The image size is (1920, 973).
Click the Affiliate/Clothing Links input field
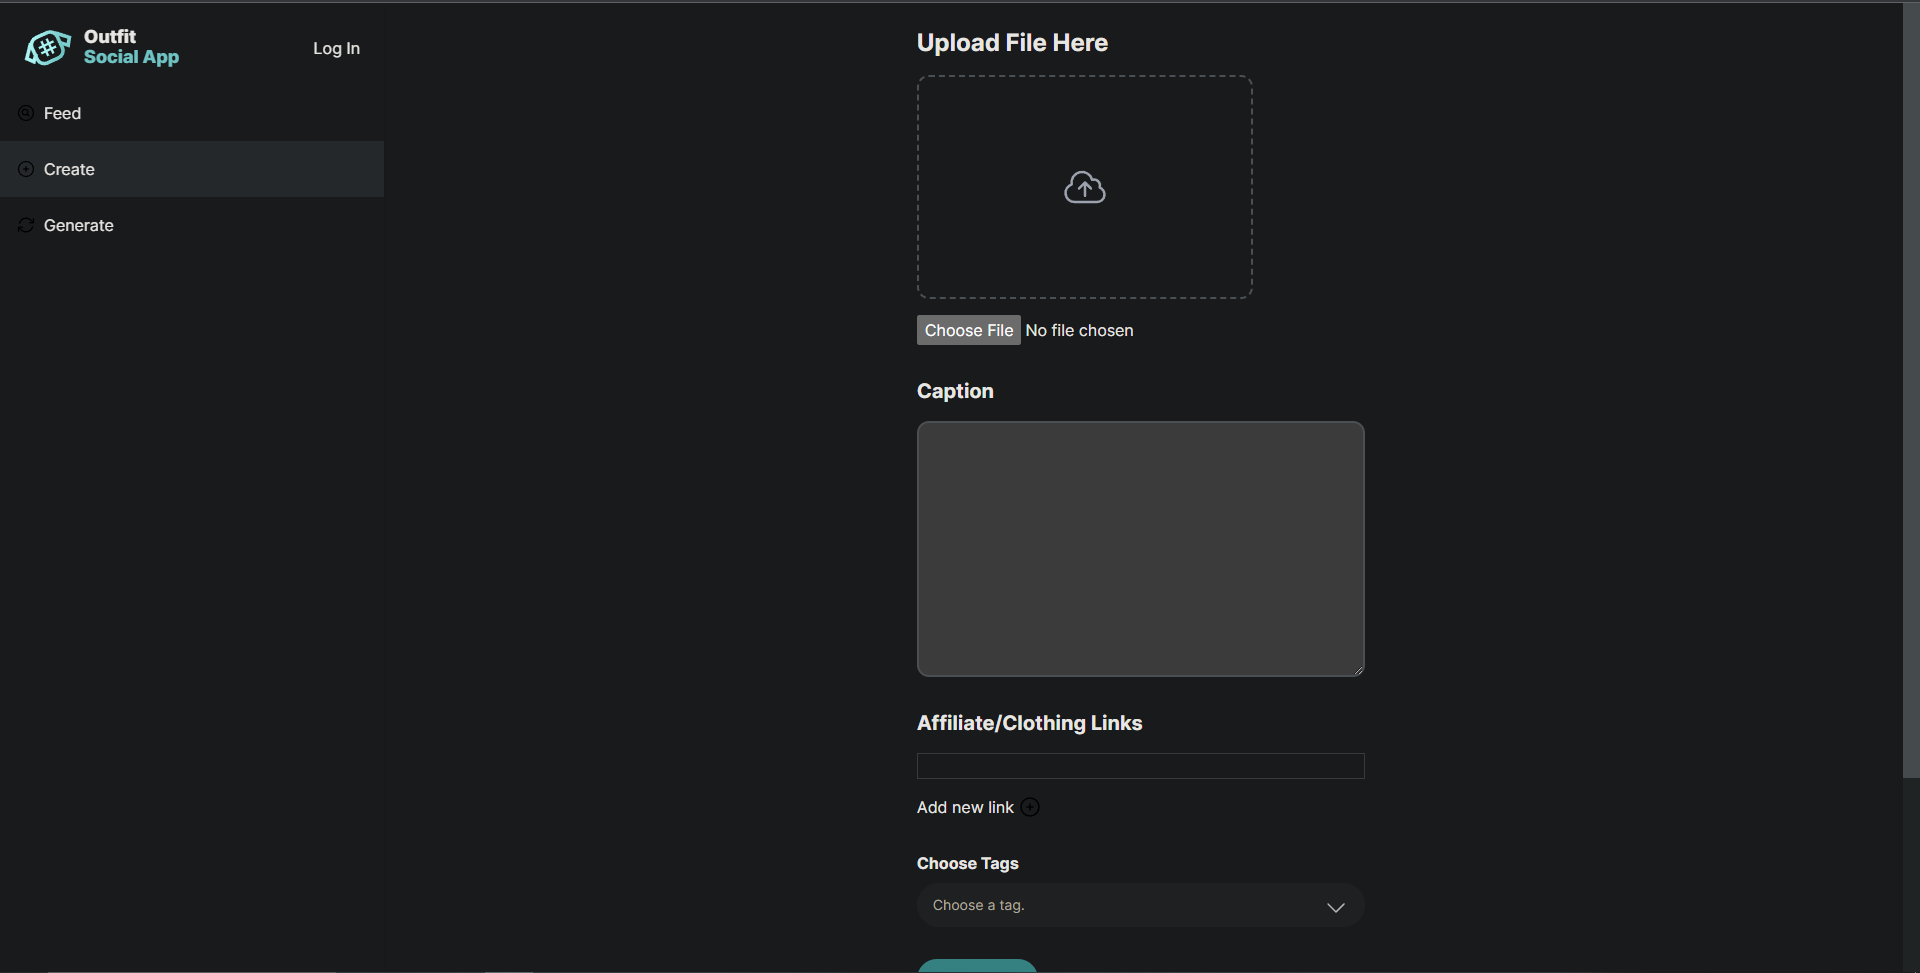(x=1140, y=766)
